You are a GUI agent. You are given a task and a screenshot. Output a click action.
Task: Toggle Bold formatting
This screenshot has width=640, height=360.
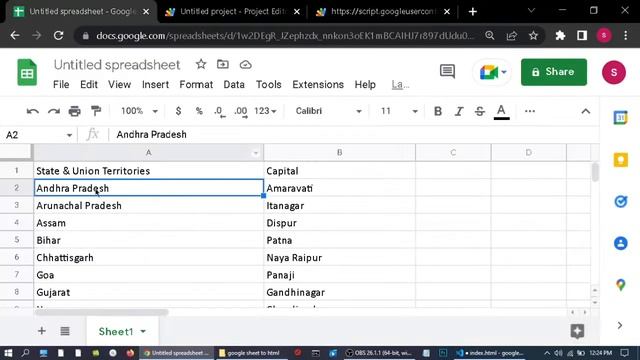tap(438, 111)
